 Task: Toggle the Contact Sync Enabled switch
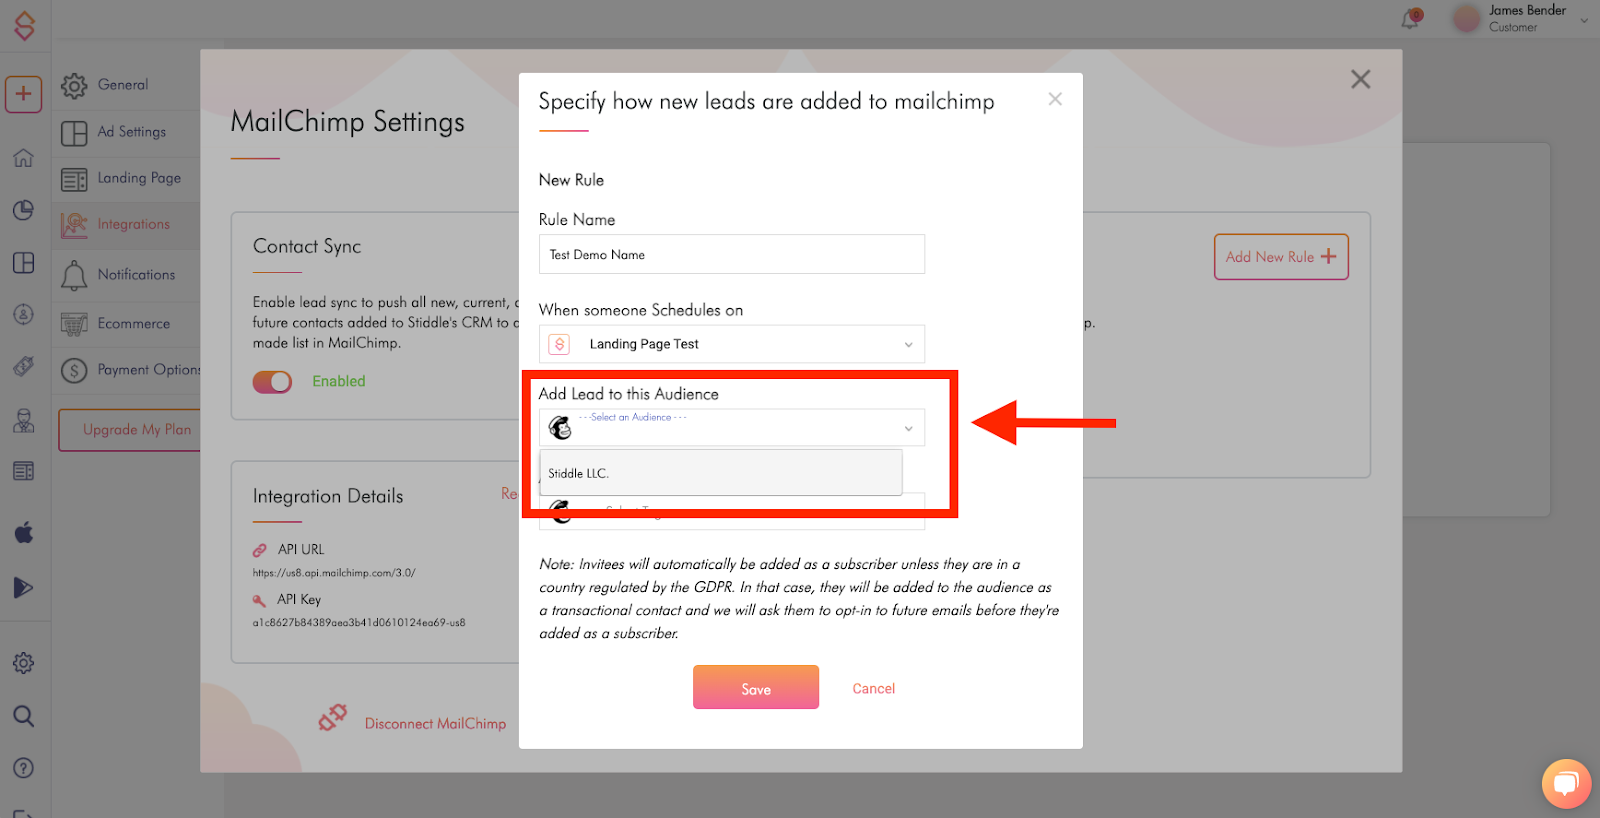[x=272, y=382]
